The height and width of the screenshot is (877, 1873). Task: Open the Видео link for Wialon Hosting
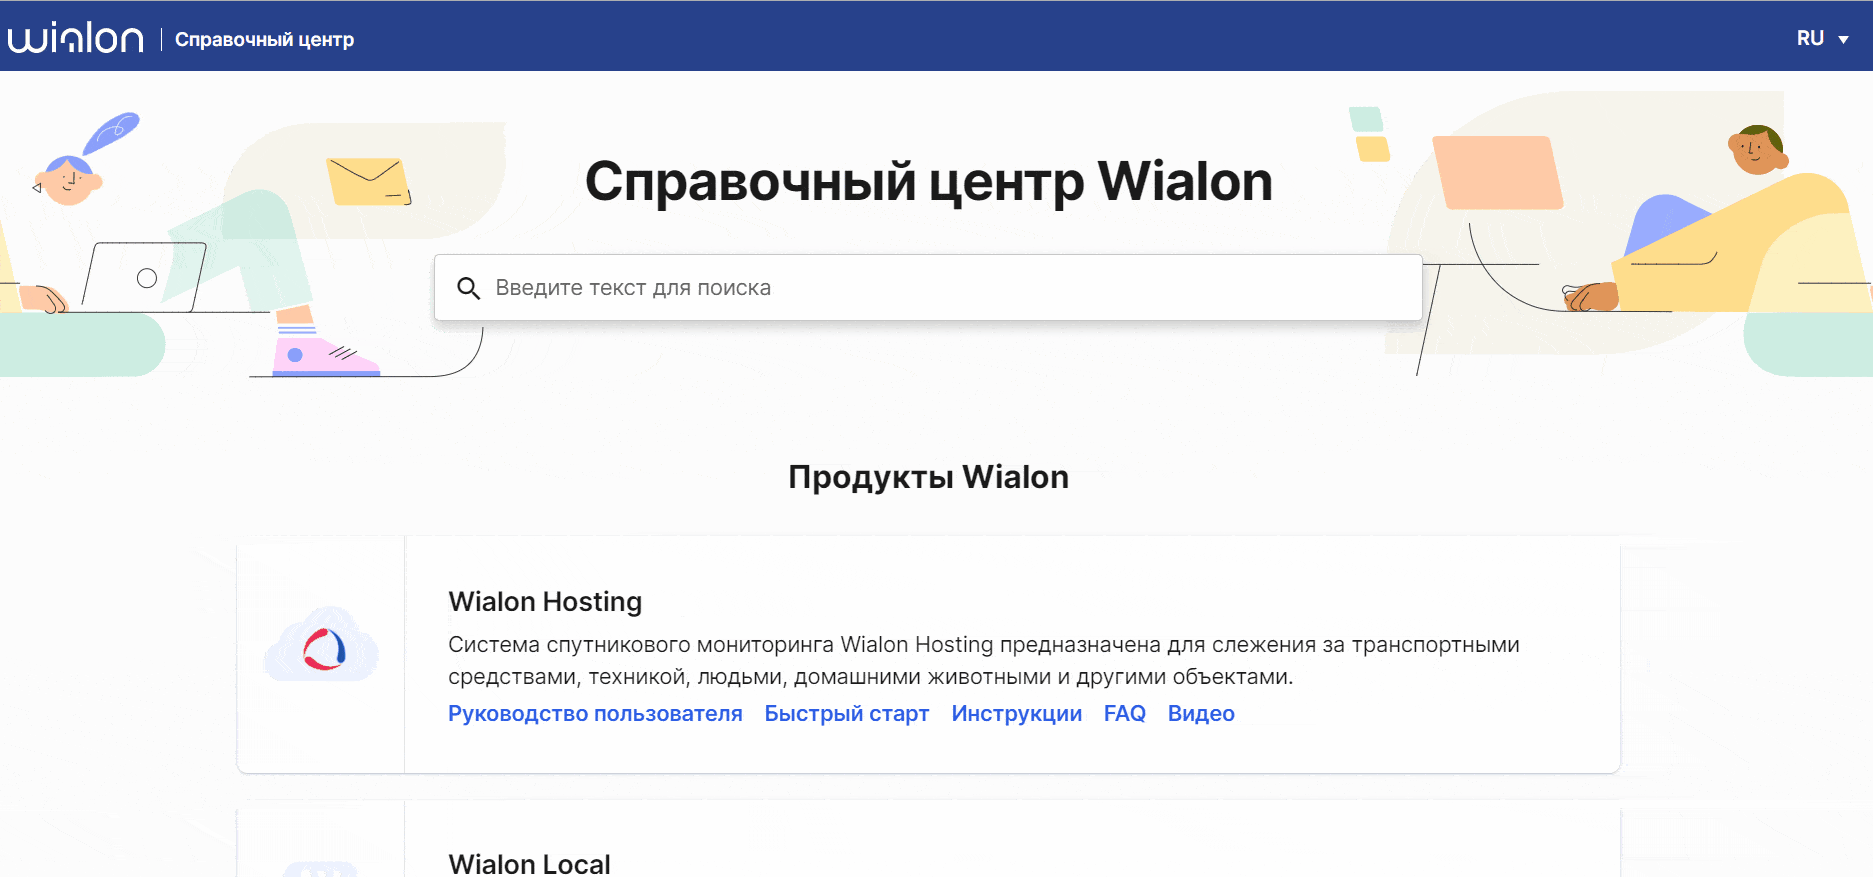coord(1201,714)
